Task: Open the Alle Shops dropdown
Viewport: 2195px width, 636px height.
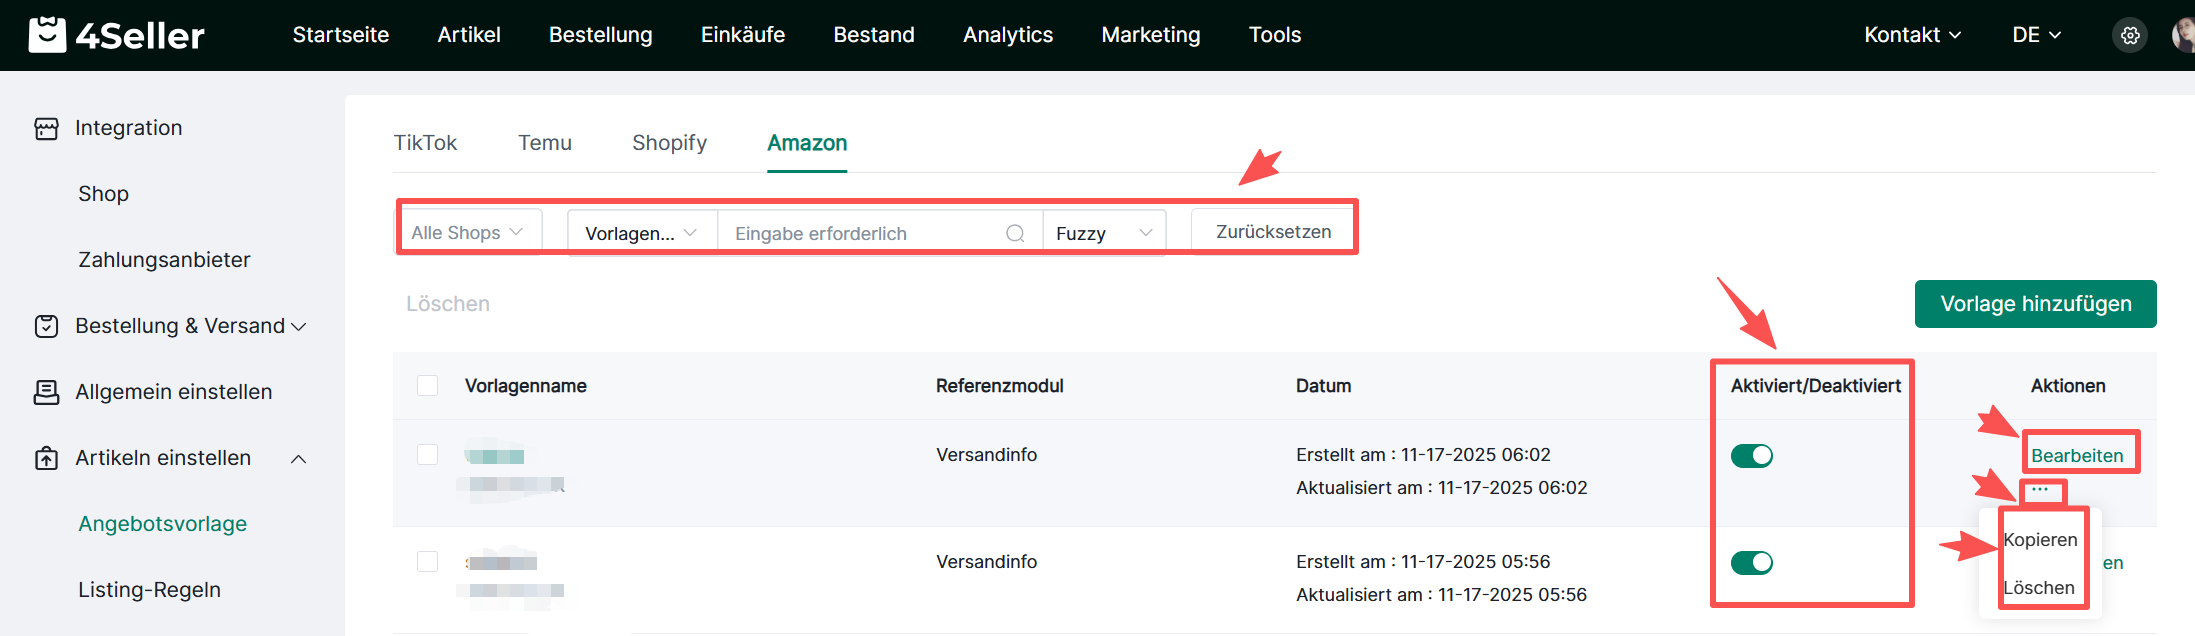Action: (468, 232)
